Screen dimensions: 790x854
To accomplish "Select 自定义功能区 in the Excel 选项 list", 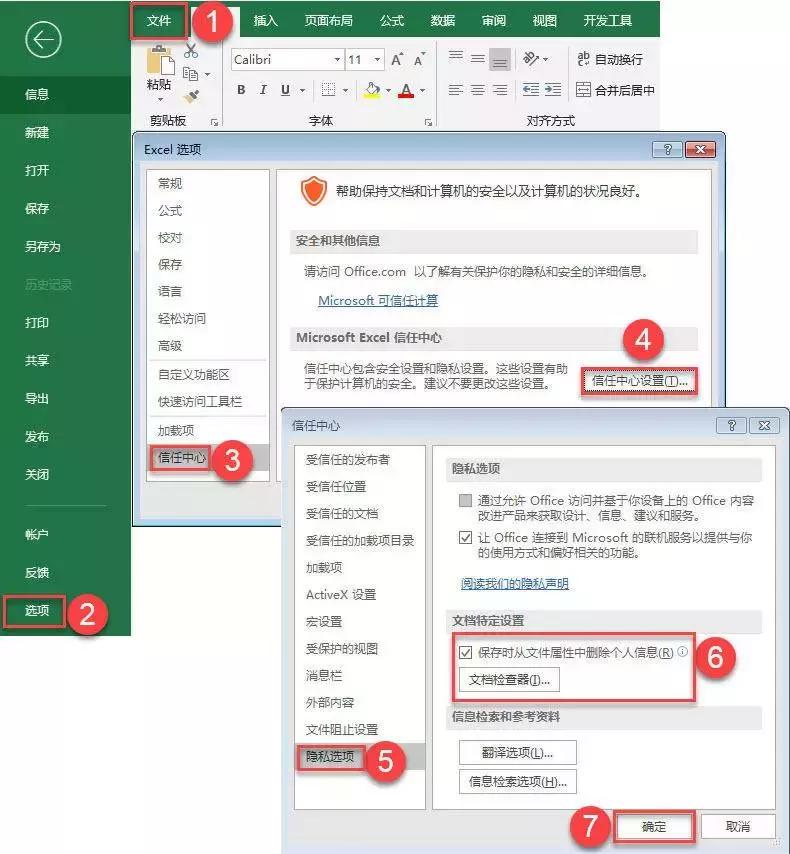I will 194,375.
